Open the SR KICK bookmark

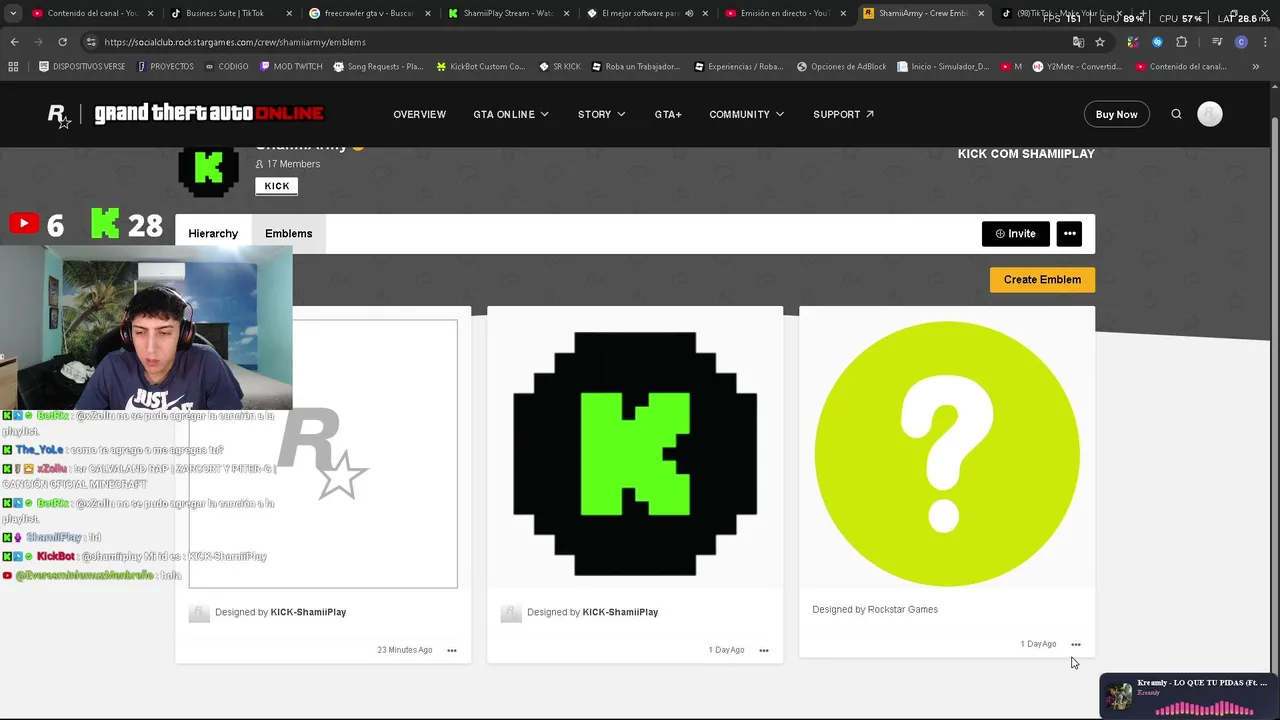click(559, 66)
